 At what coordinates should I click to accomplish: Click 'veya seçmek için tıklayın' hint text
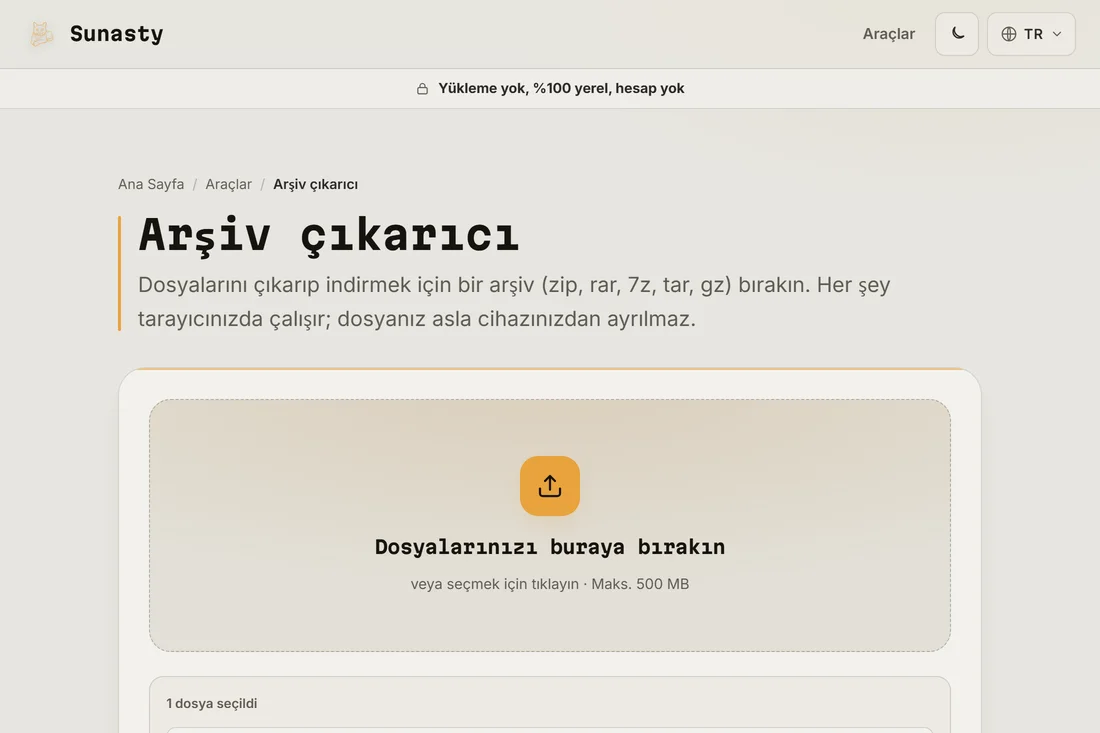point(494,584)
